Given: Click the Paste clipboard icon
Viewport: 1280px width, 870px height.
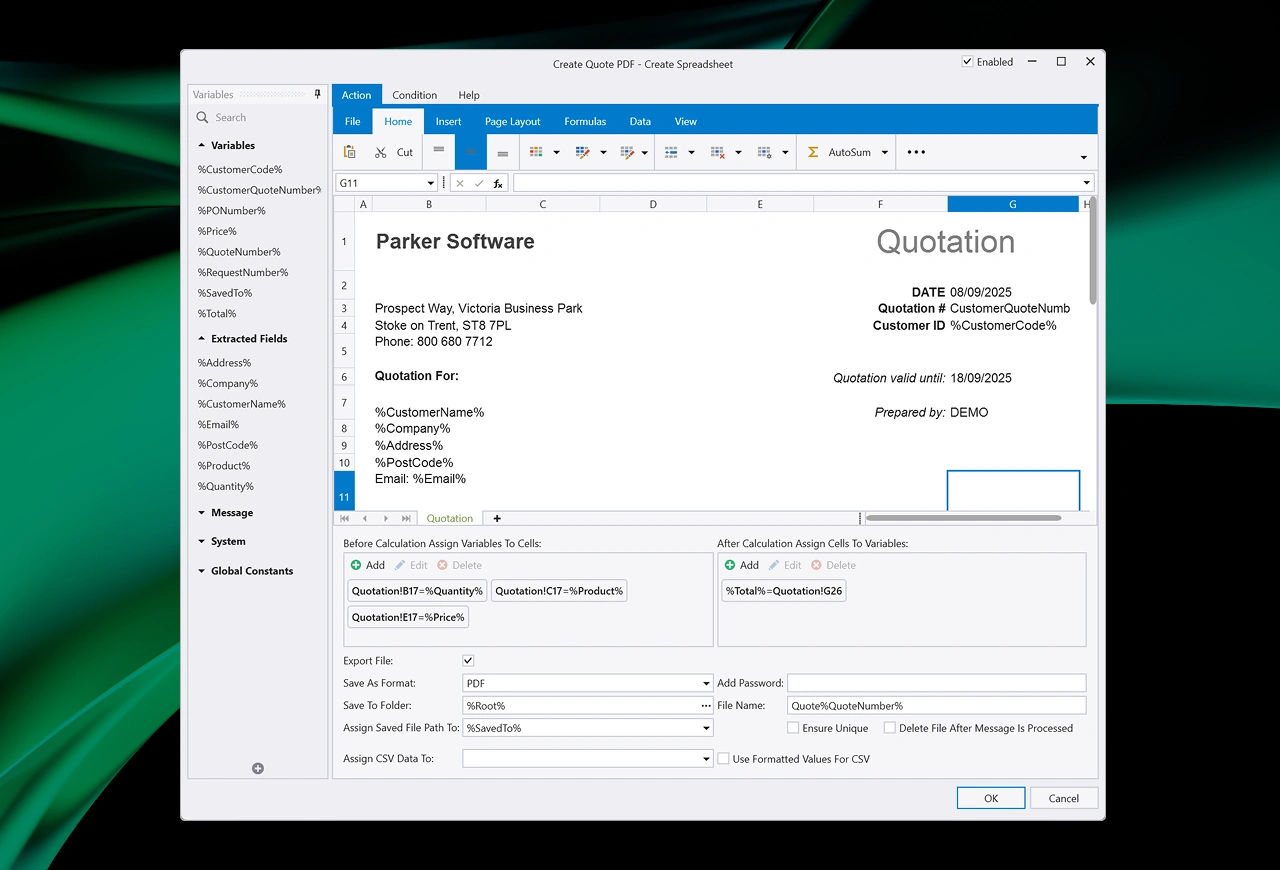Looking at the screenshot, I should tap(350, 152).
